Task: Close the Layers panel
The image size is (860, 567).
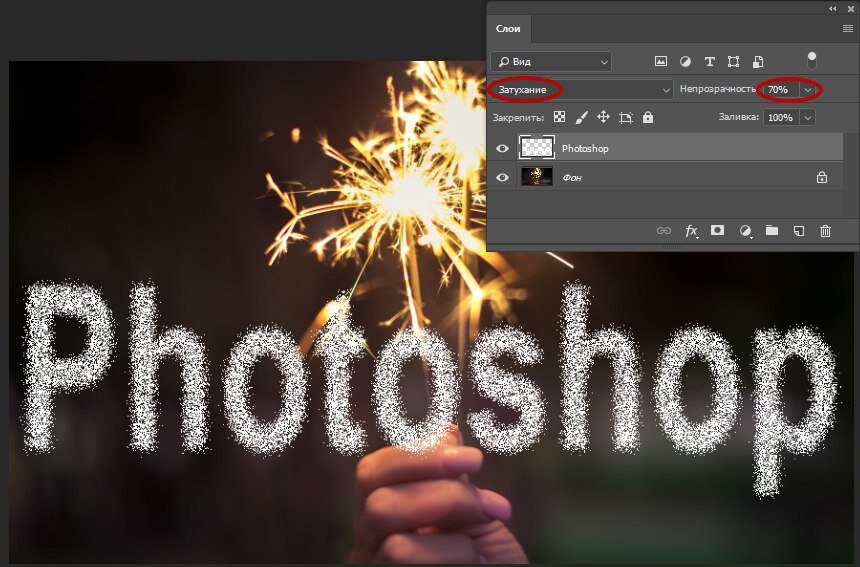Action: click(x=851, y=8)
